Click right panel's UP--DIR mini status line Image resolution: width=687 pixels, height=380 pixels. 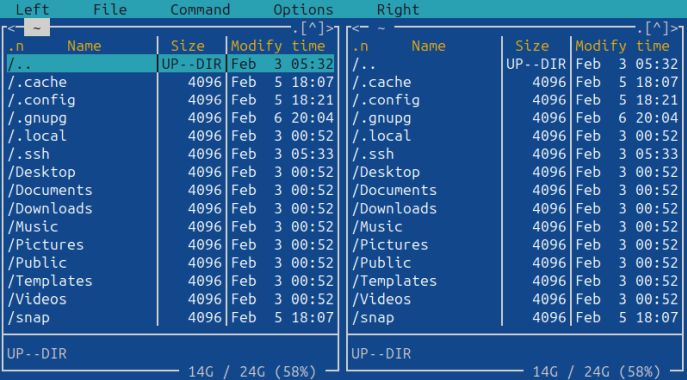tap(381, 353)
